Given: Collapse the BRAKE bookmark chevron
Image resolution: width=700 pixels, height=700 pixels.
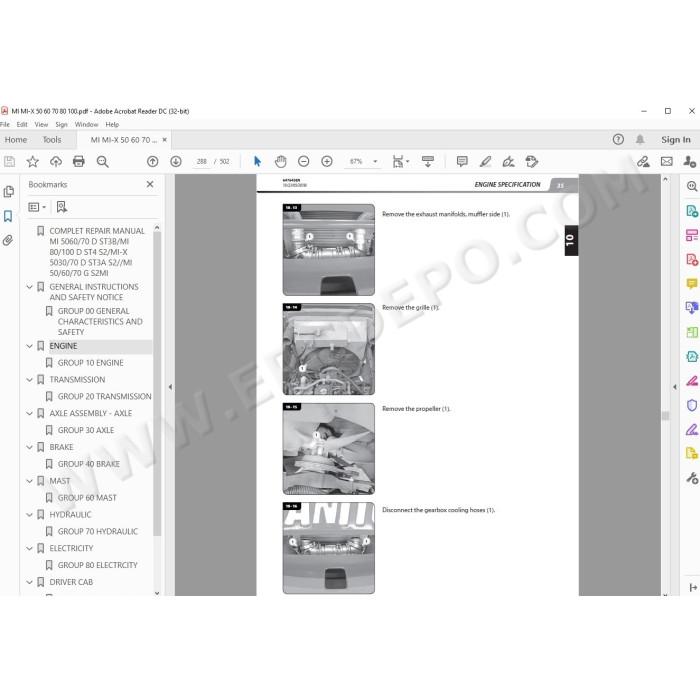Looking at the screenshot, I should point(29,447).
